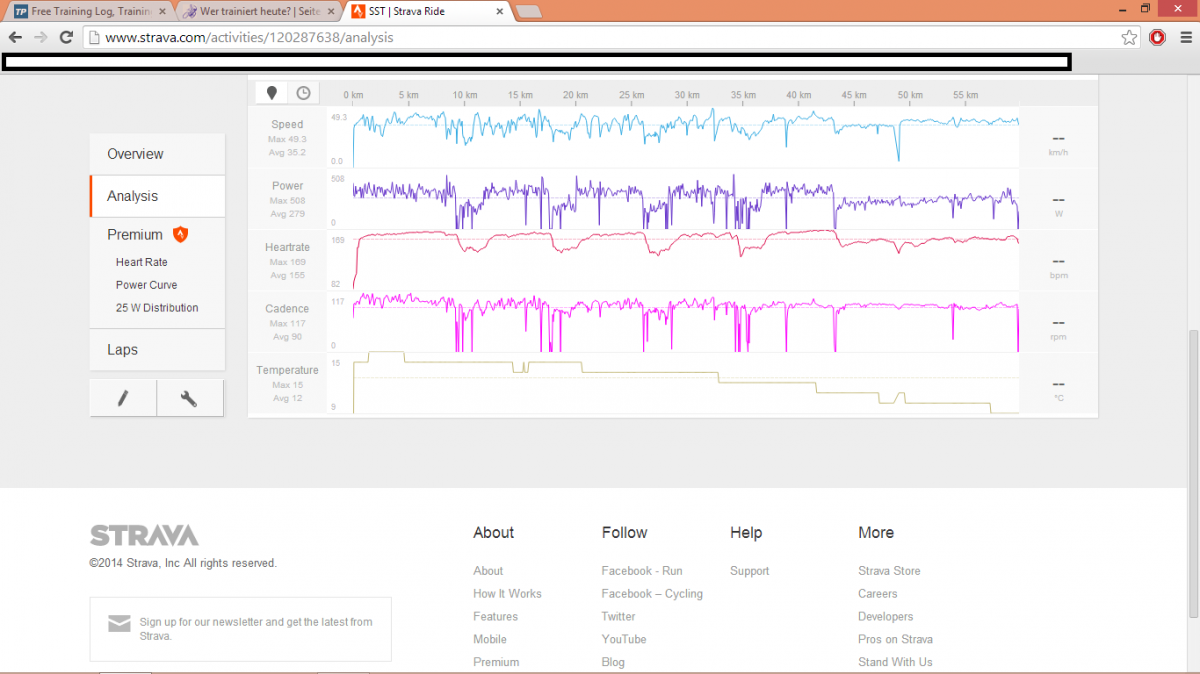
Task: Select the Analysis sidebar item
Action: pyautogui.click(x=157, y=196)
